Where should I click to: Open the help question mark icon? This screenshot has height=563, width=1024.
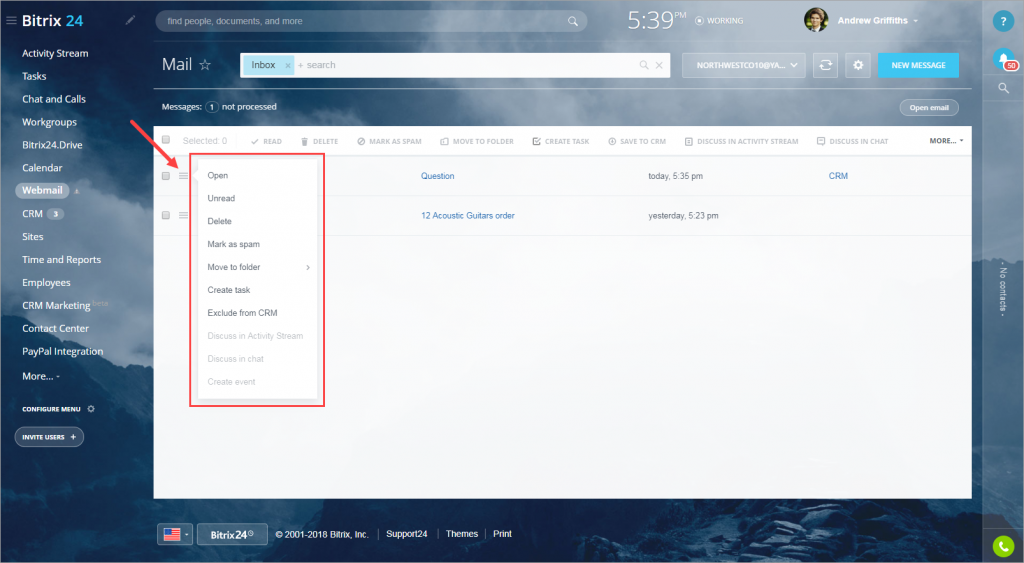click(x=1003, y=21)
